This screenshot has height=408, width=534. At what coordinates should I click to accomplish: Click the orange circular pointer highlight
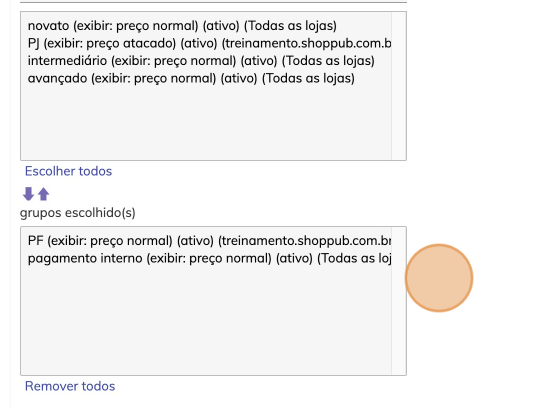point(439,278)
